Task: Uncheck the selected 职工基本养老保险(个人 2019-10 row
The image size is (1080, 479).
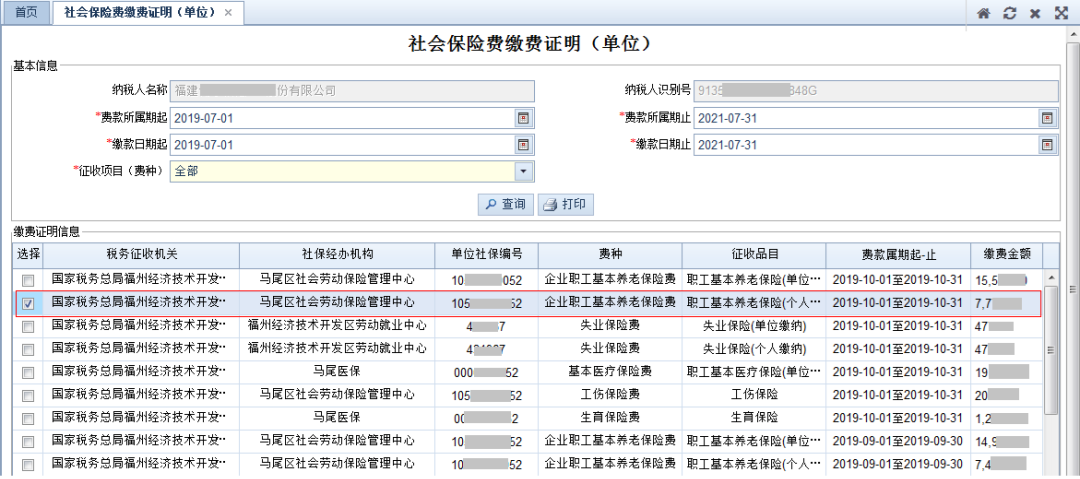Action: tap(28, 303)
